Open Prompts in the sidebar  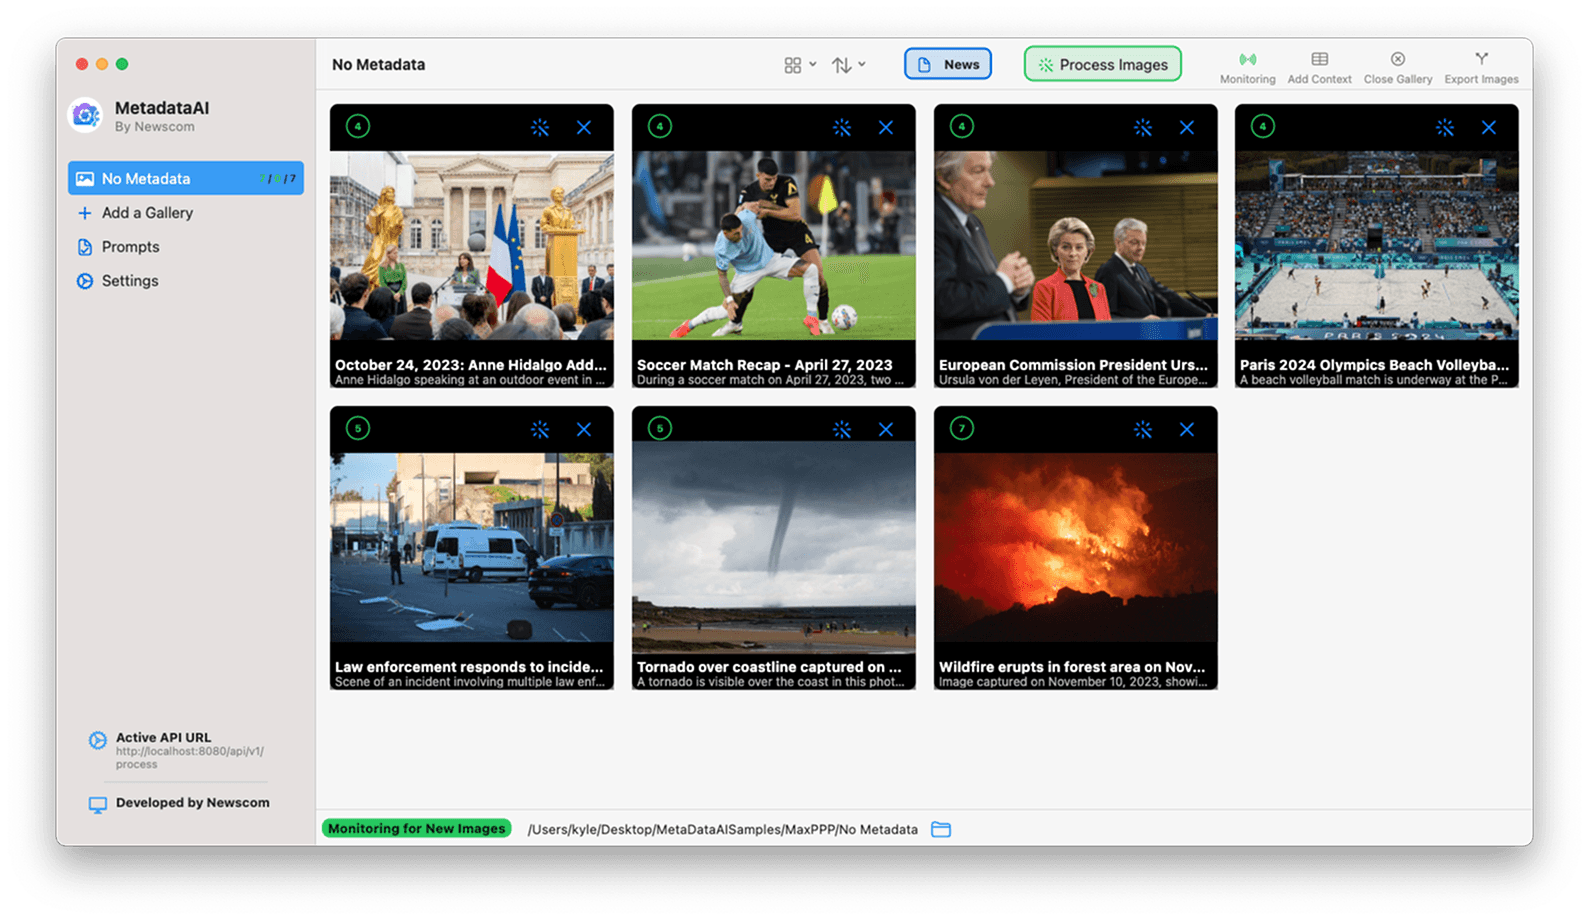(x=130, y=247)
